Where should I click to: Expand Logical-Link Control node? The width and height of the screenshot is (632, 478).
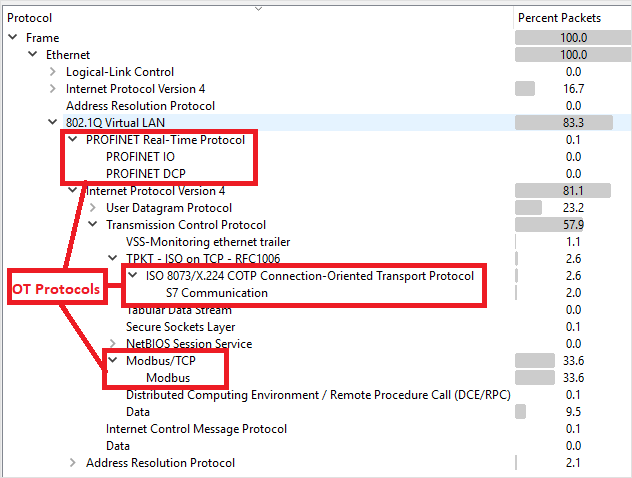(x=53, y=72)
